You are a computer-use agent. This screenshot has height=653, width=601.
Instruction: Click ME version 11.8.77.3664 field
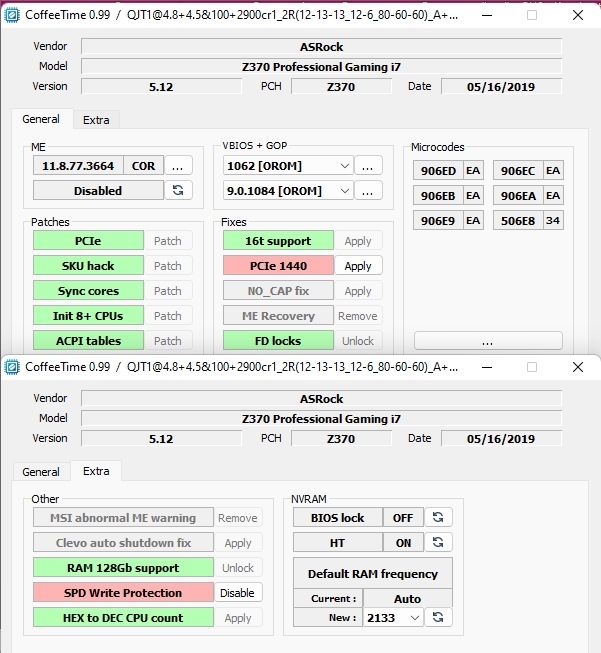click(x=78, y=166)
